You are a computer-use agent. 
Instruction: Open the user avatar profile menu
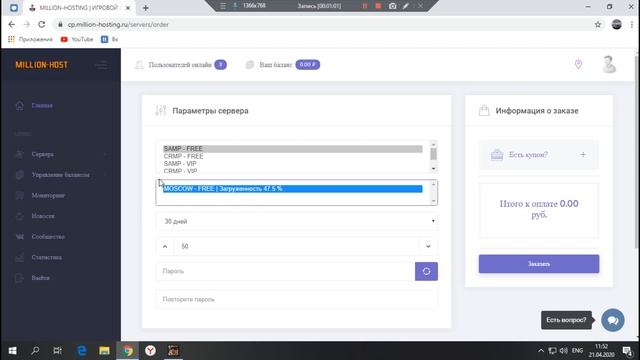click(609, 64)
